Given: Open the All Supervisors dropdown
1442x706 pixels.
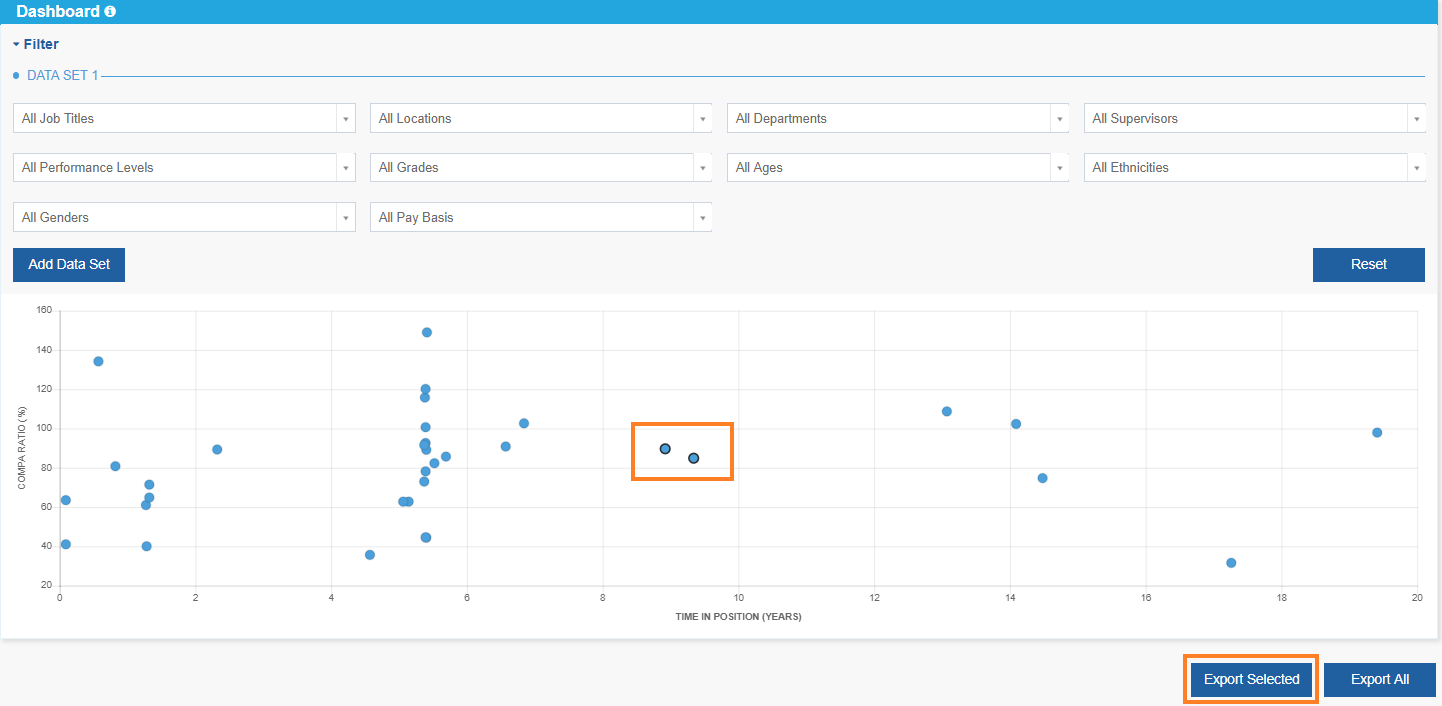Looking at the screenshot, I should tap(1416, 117).
